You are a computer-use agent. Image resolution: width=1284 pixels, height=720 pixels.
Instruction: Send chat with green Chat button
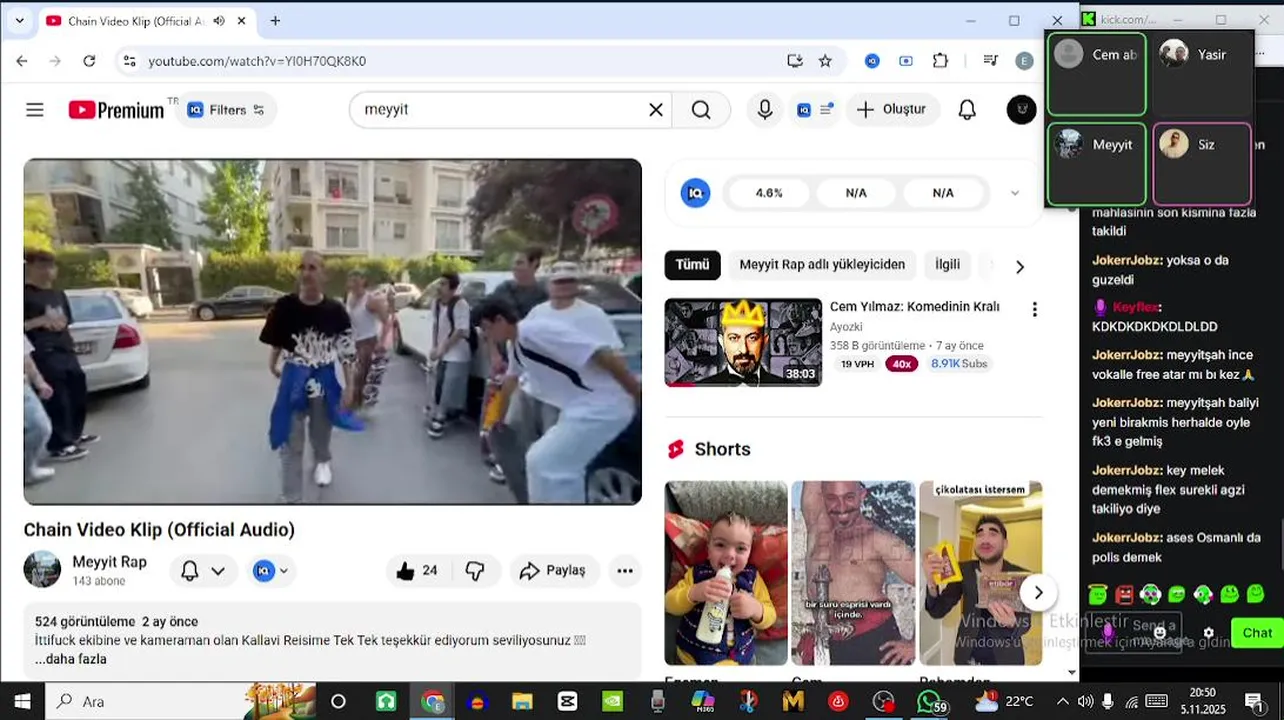pos(1257,633)
